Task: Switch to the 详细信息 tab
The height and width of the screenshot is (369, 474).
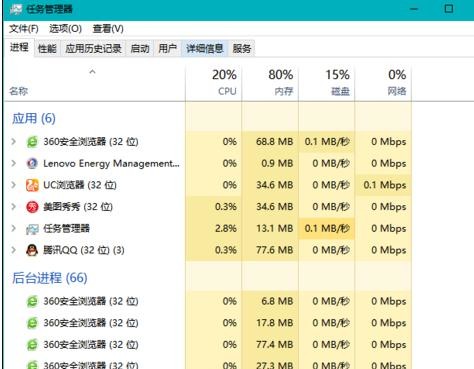Action: point(205,49)
